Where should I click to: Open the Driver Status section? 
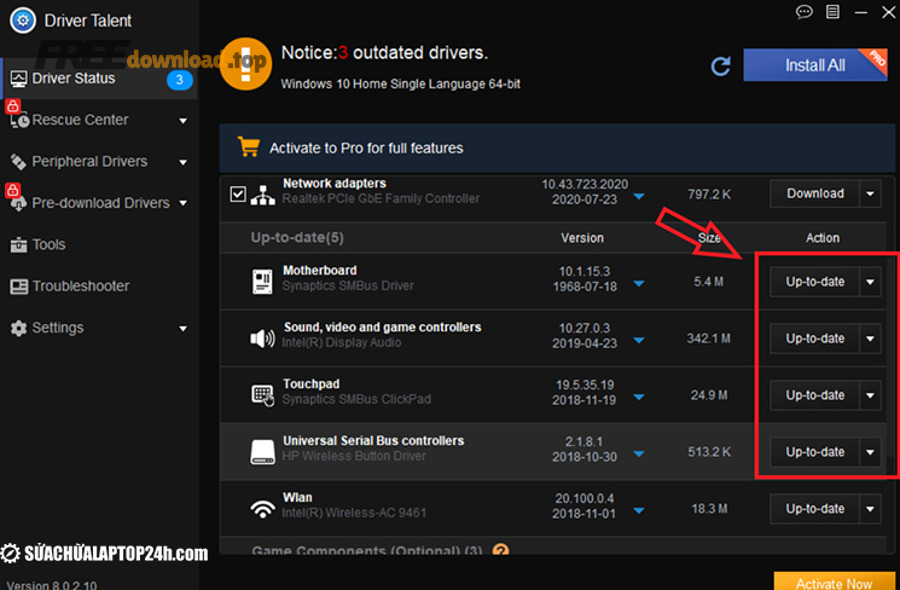pyautogui.click(x=98, y=79)
